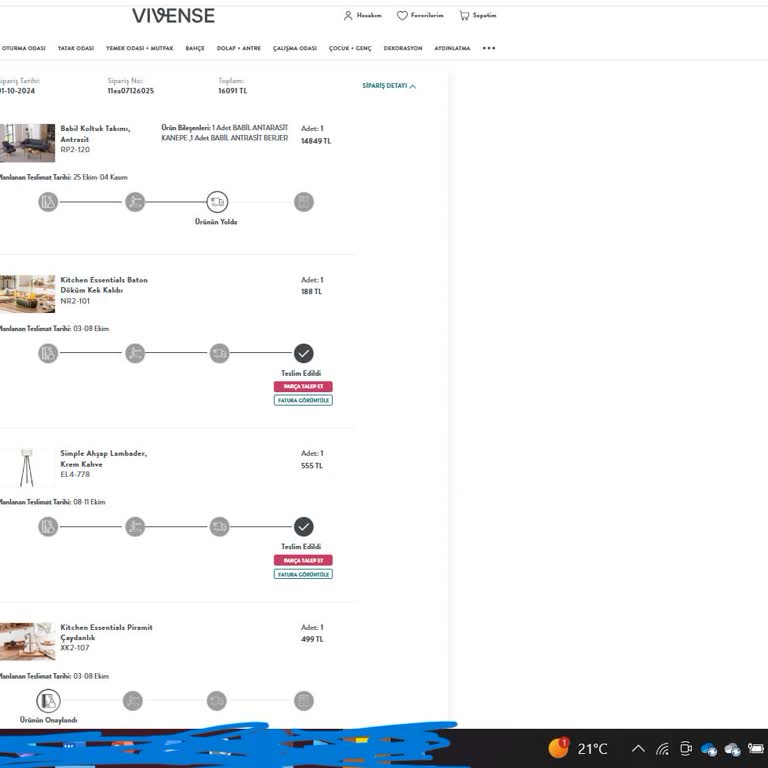Image resolution: width=768 pixels, height=768 pixels.
Task: Click the price 499 TL
Action: click(312, 639)
